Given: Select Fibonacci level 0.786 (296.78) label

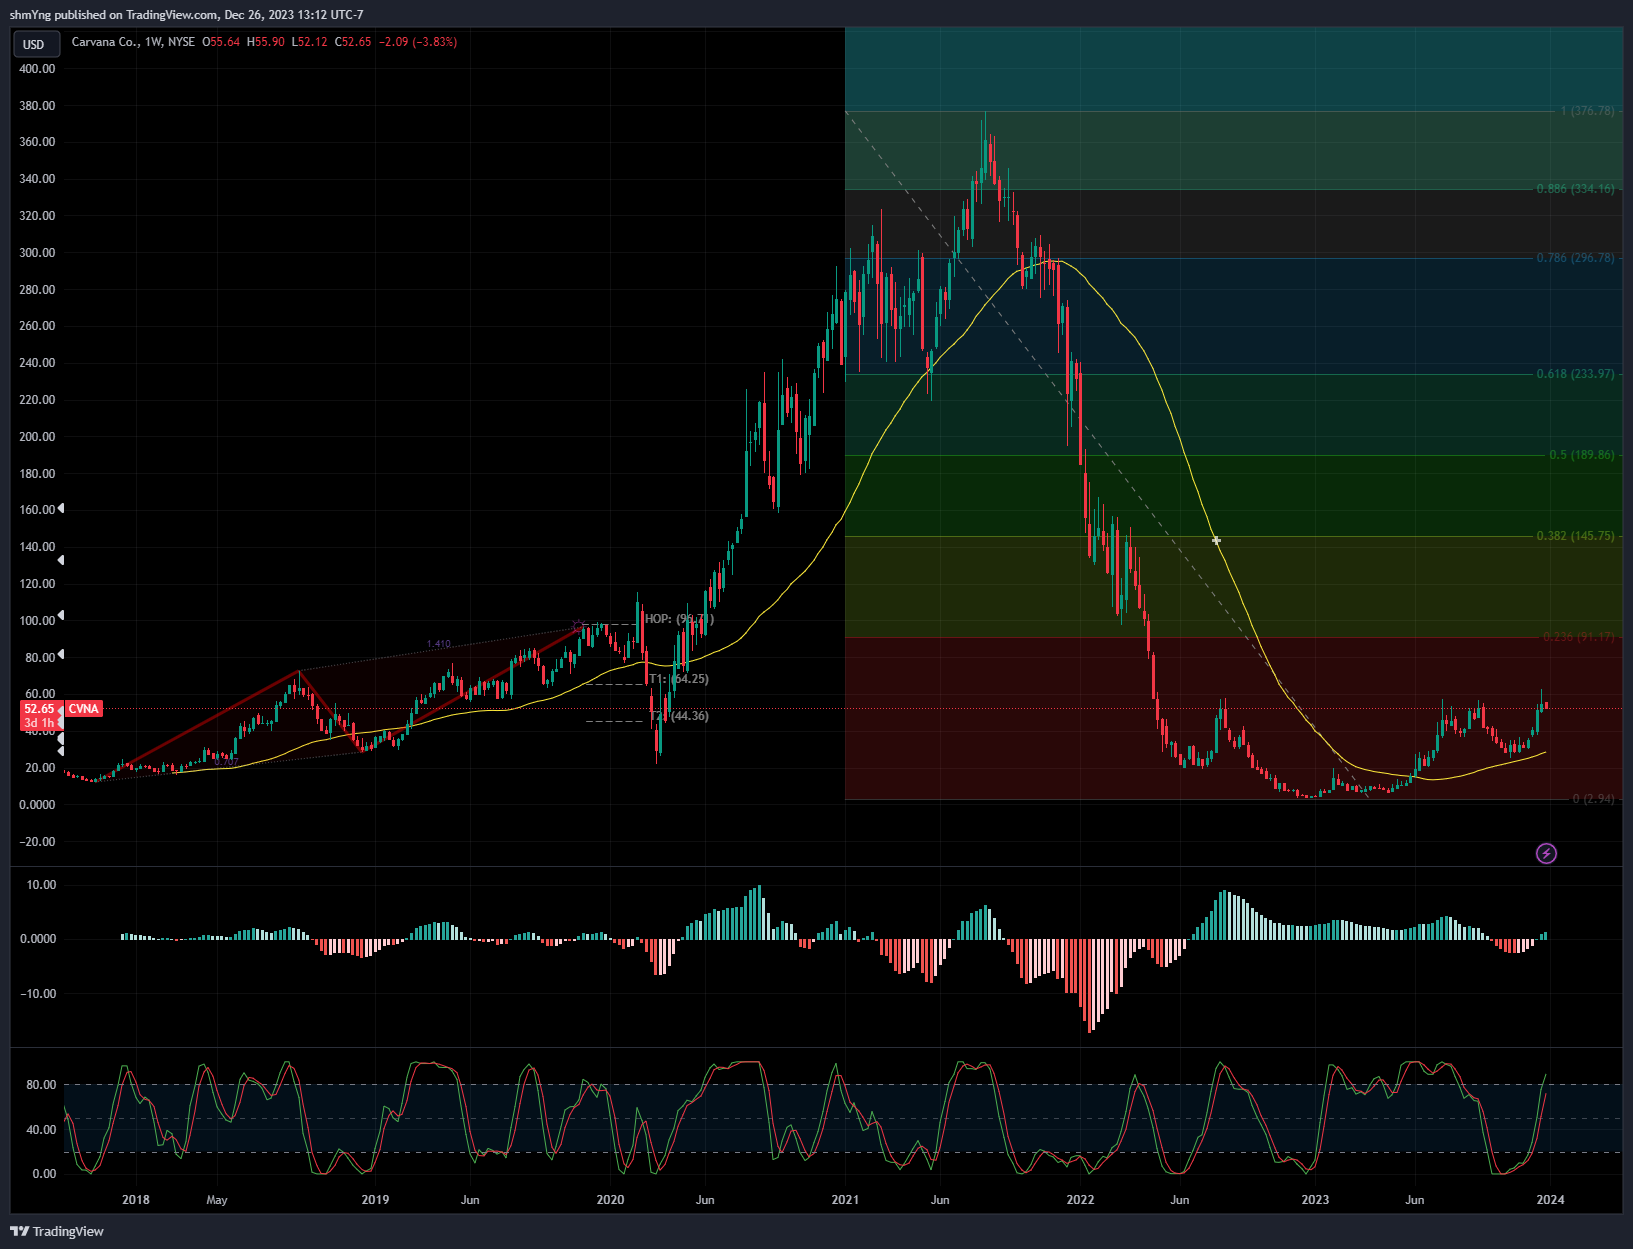Looking at the screenshot, I should [x=1575, y=258].
